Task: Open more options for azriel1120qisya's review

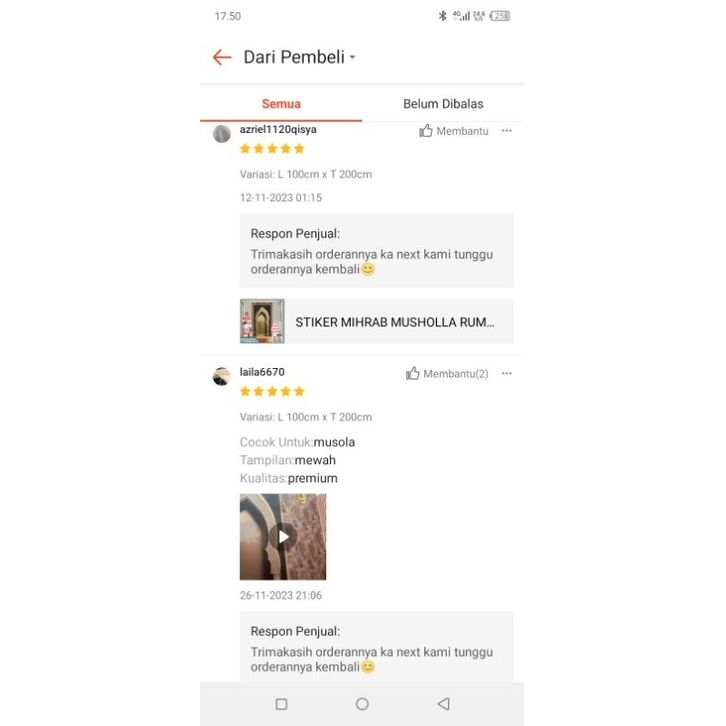Action: coord(507,131)
